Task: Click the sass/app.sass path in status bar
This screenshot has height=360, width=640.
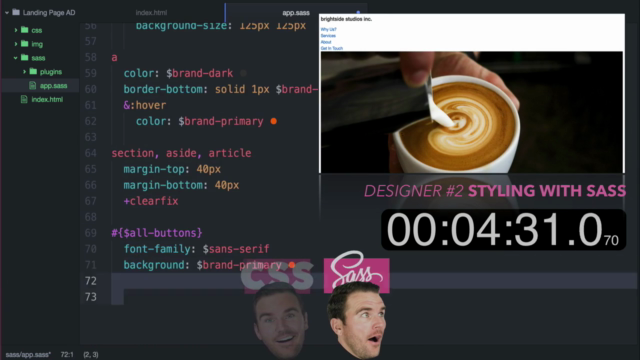Action: (28, 355)
